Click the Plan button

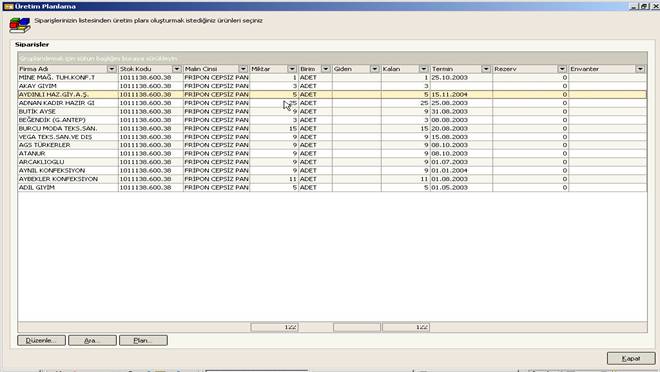(x=143, y=340)
